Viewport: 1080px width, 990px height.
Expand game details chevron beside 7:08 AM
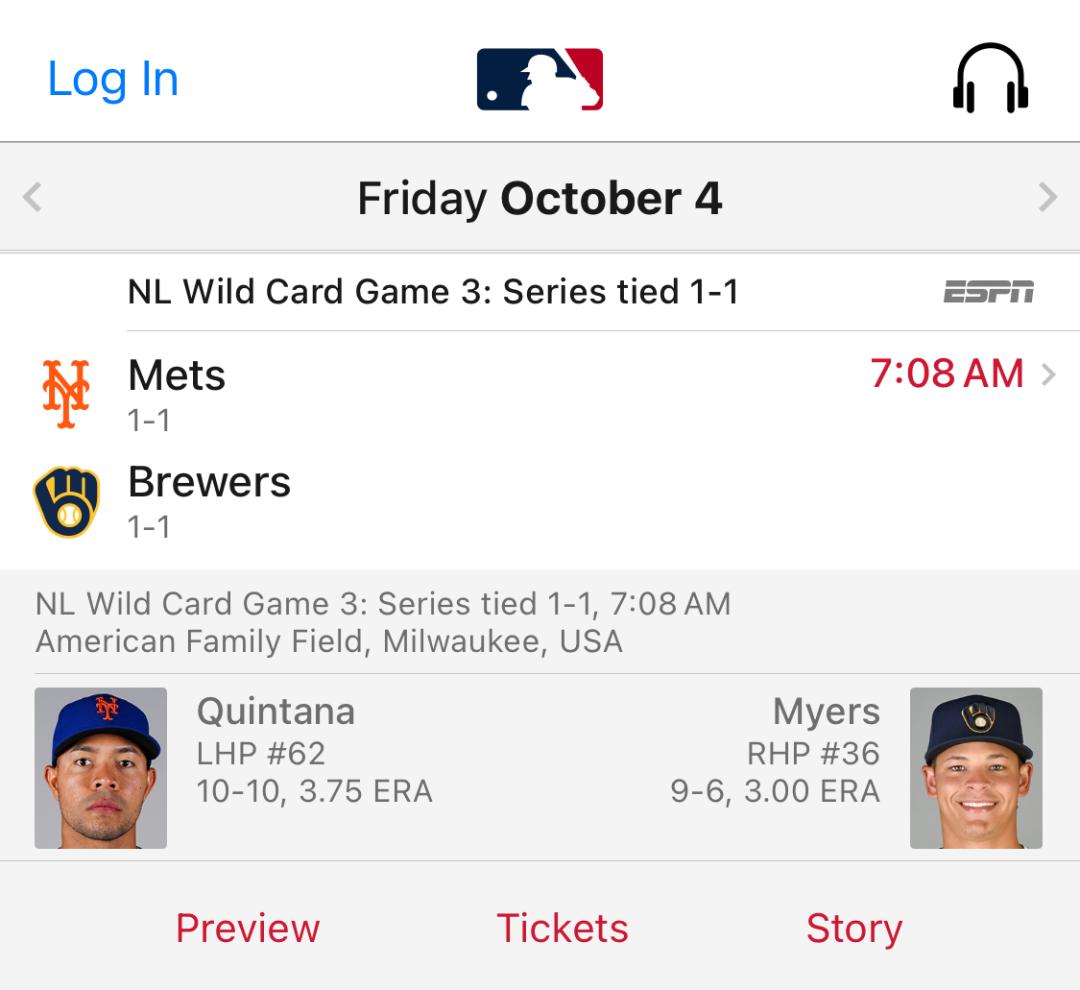1048,375
